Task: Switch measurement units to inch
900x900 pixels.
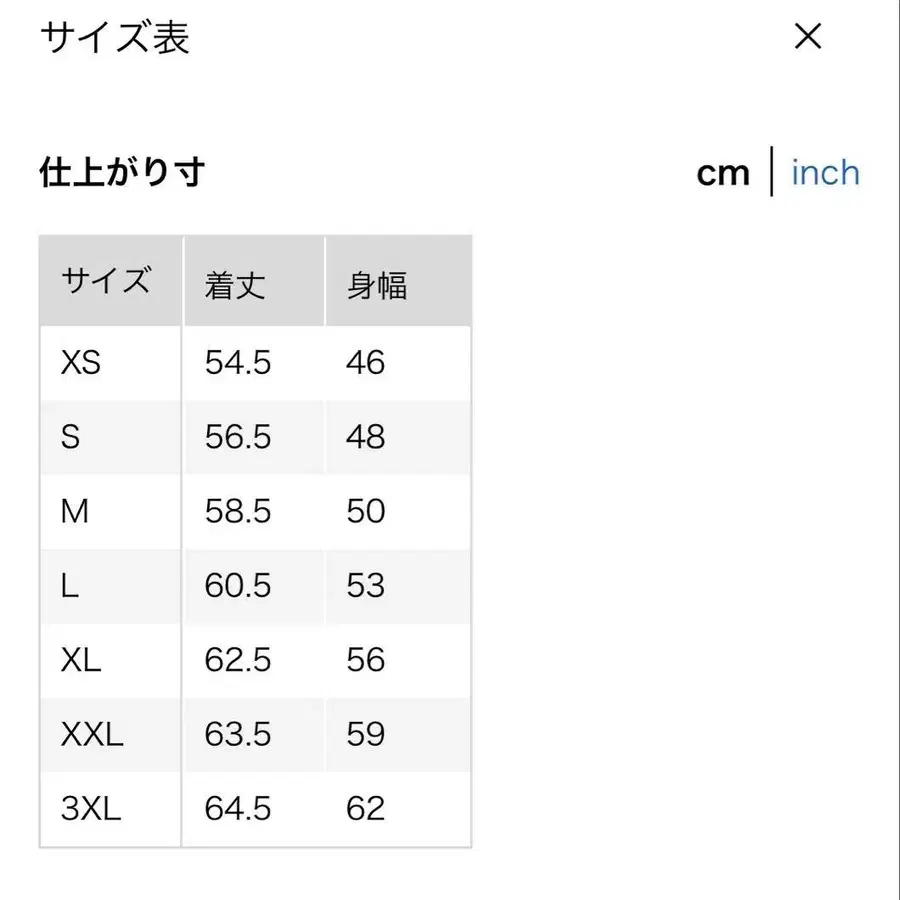Action: point(824,172)
